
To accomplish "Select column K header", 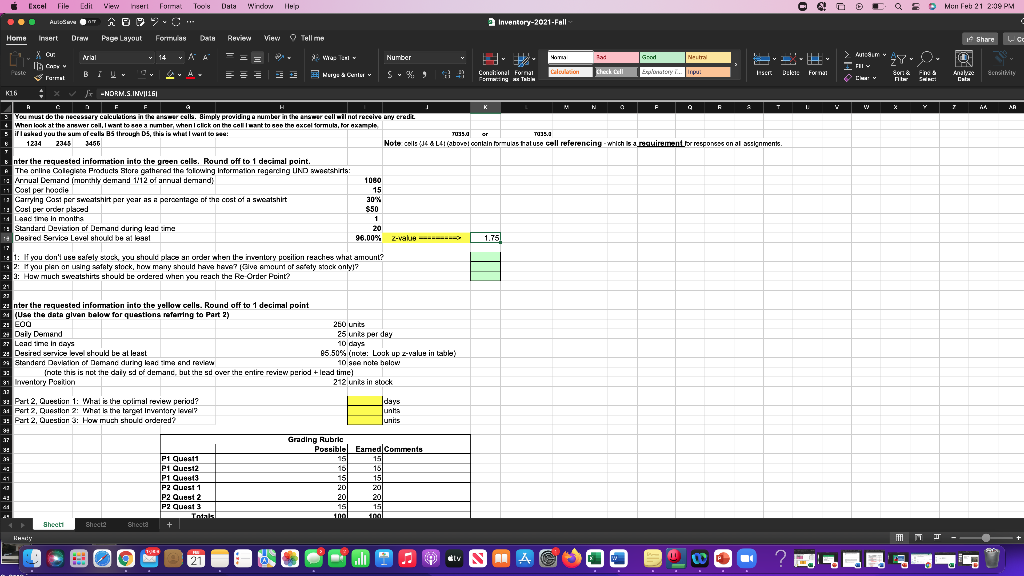I will [485, 107].
